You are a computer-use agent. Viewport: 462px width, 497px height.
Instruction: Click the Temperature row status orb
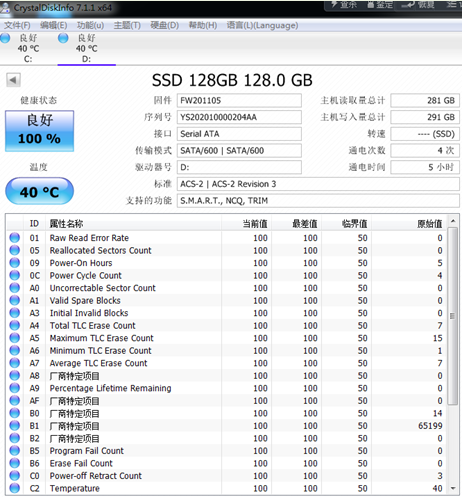point(15,488)
